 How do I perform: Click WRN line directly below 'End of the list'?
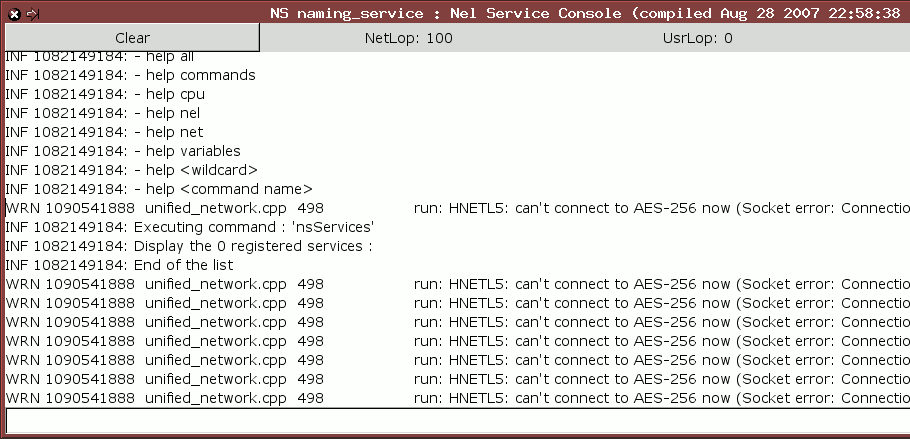coord(457,284)
